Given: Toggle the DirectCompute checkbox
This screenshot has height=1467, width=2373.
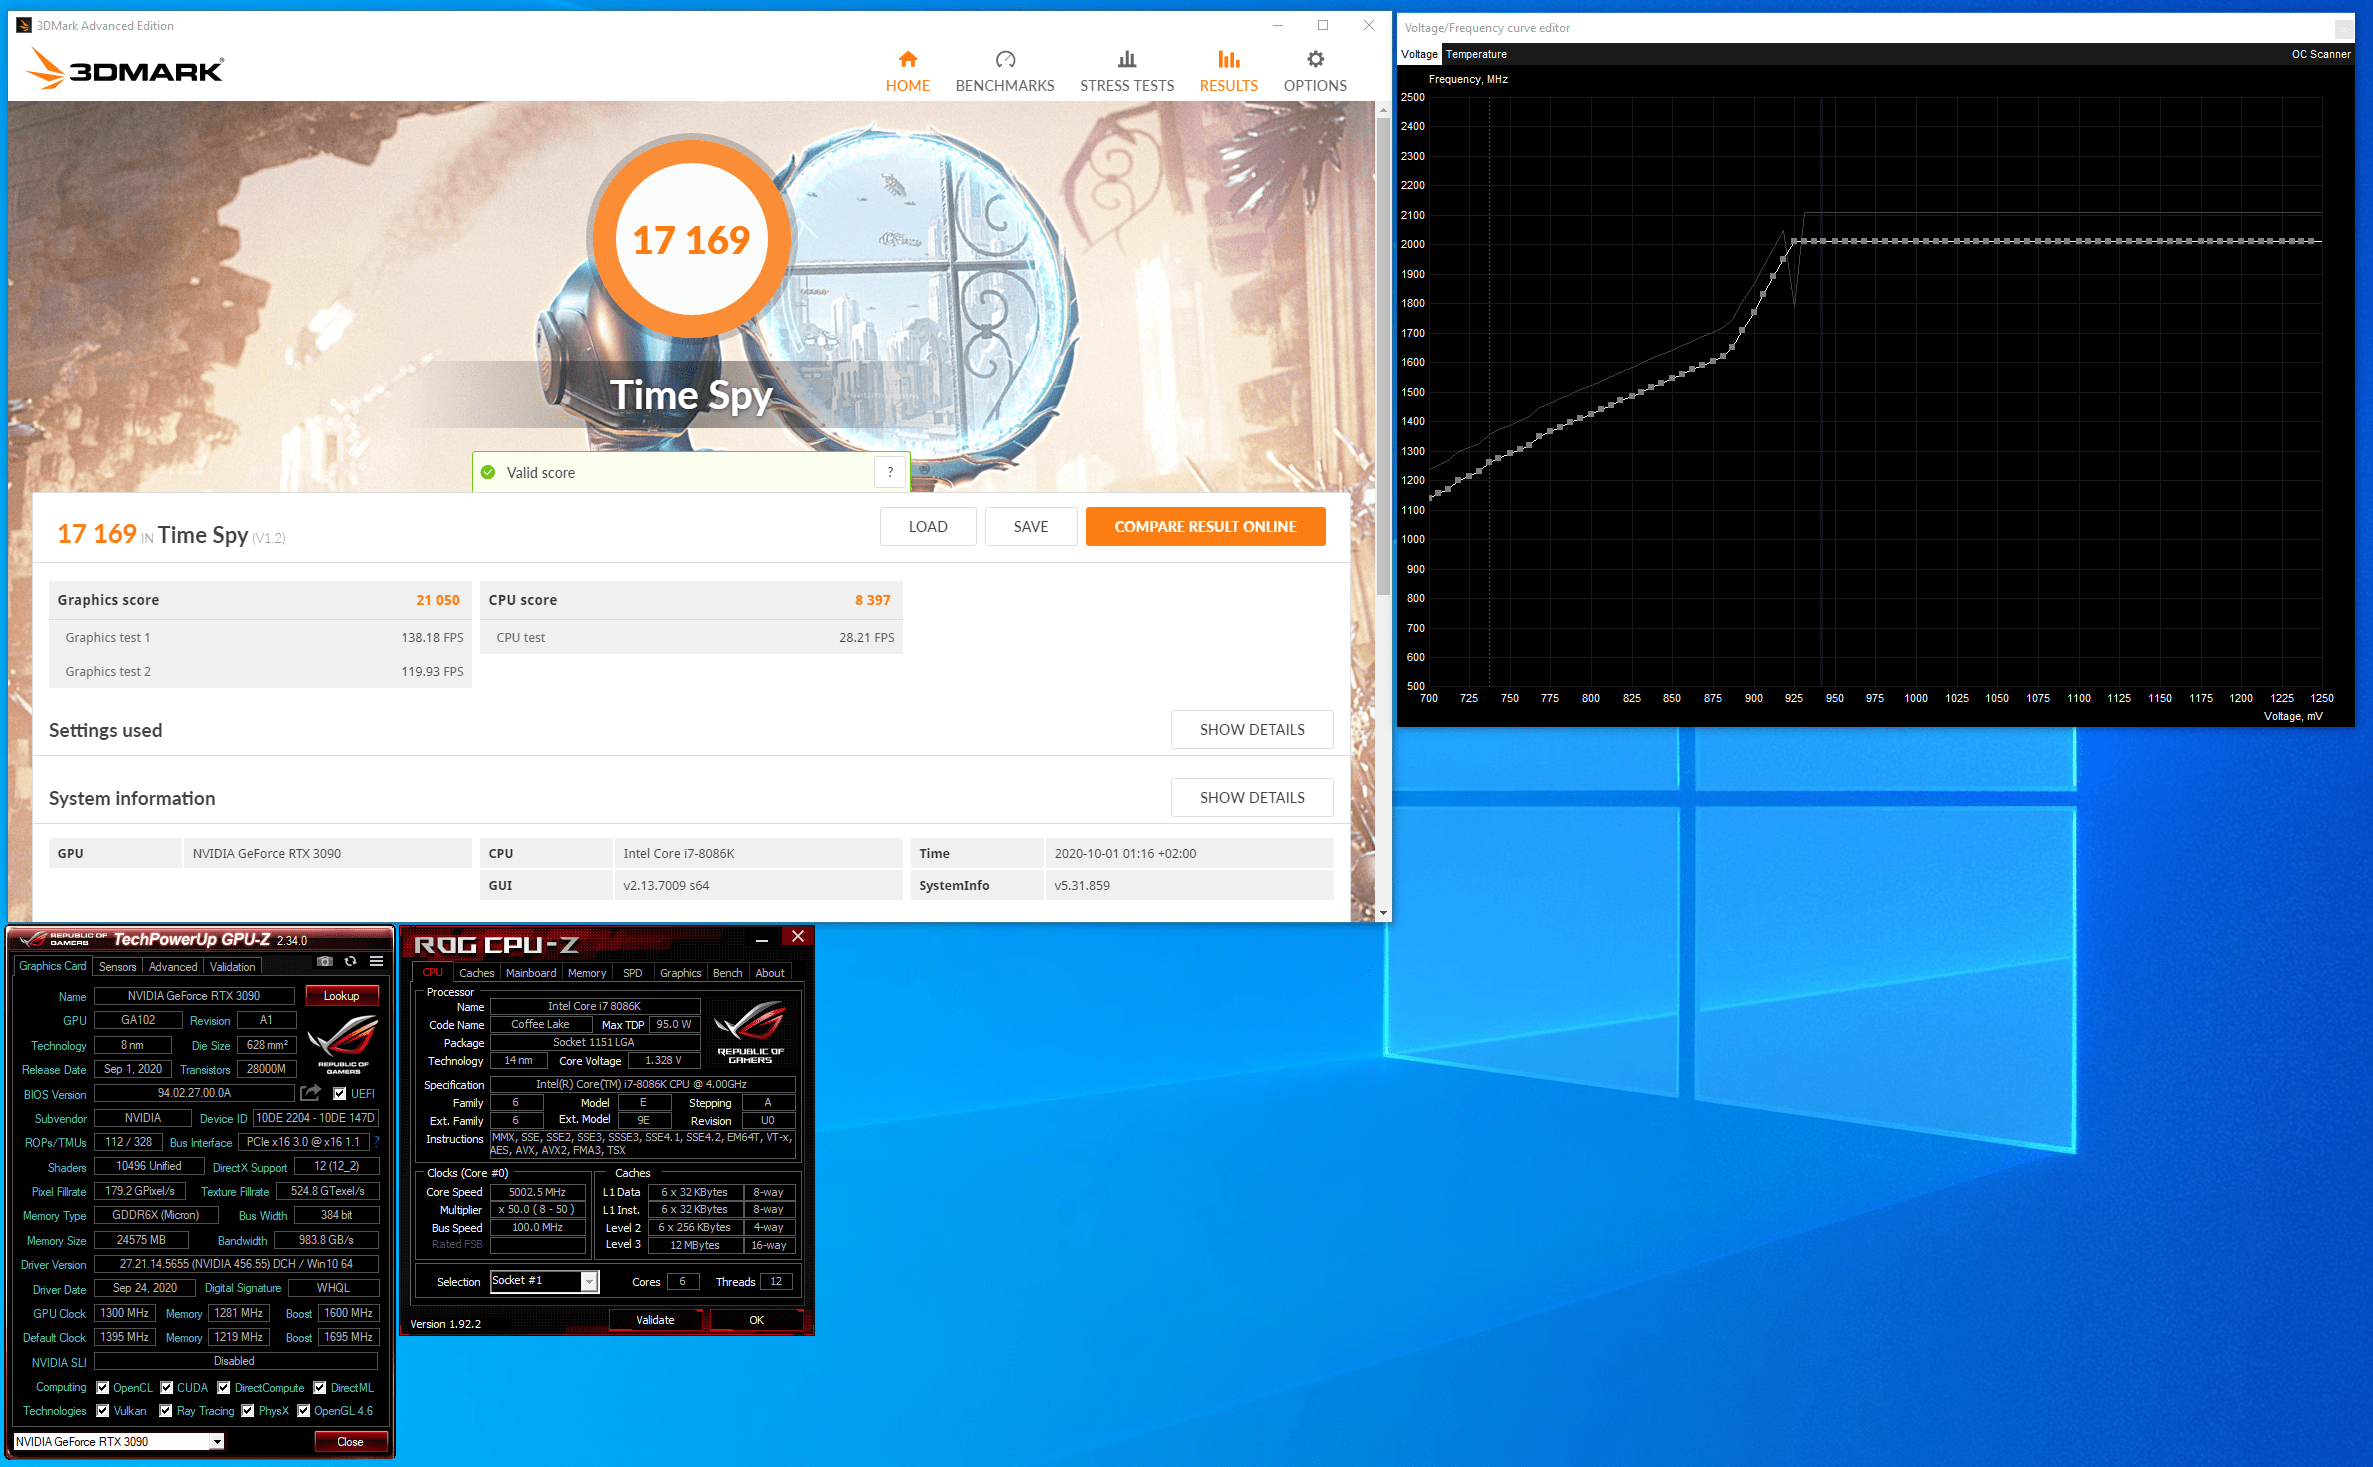Looking at the screenshot, I should click(224, 1387).
